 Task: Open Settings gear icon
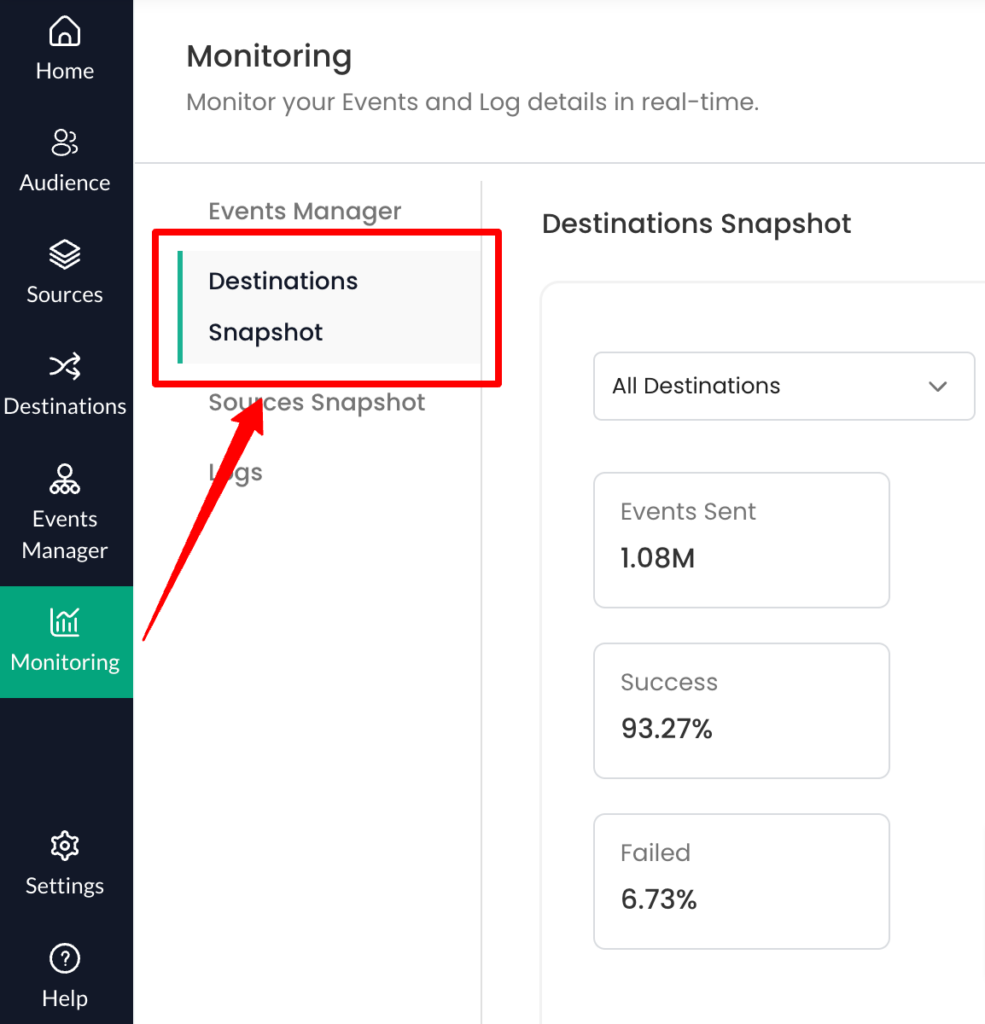[x=65, y=846]
